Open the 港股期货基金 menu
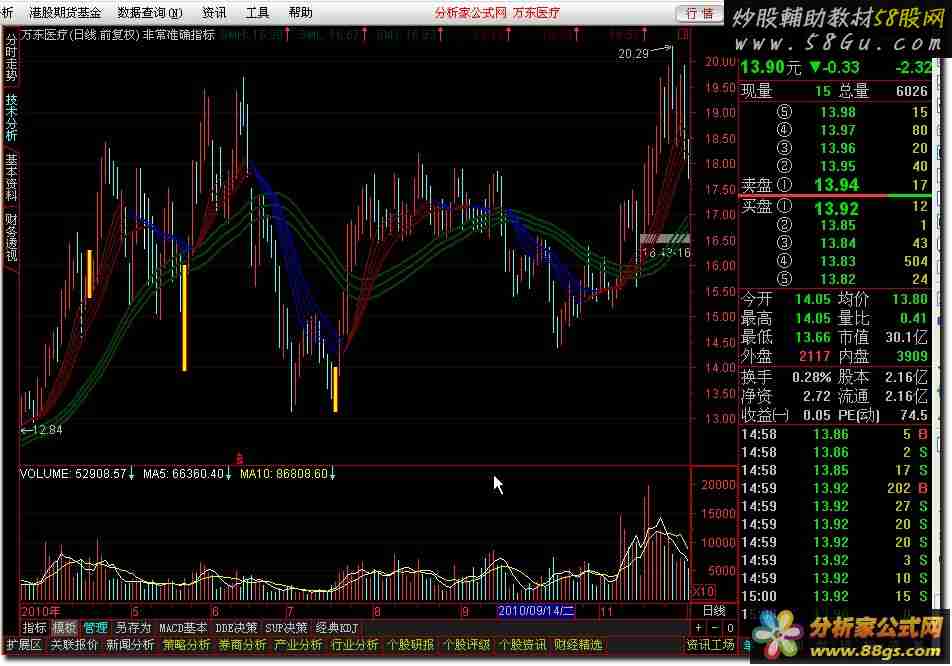The image size is (952, 666). tap(65, 12)
